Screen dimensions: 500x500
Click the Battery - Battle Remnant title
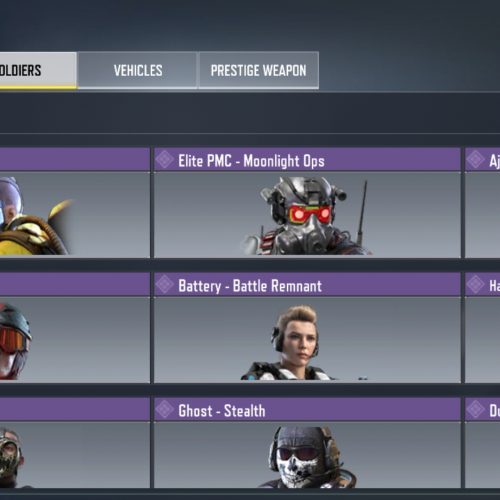(x=250, y=286)
